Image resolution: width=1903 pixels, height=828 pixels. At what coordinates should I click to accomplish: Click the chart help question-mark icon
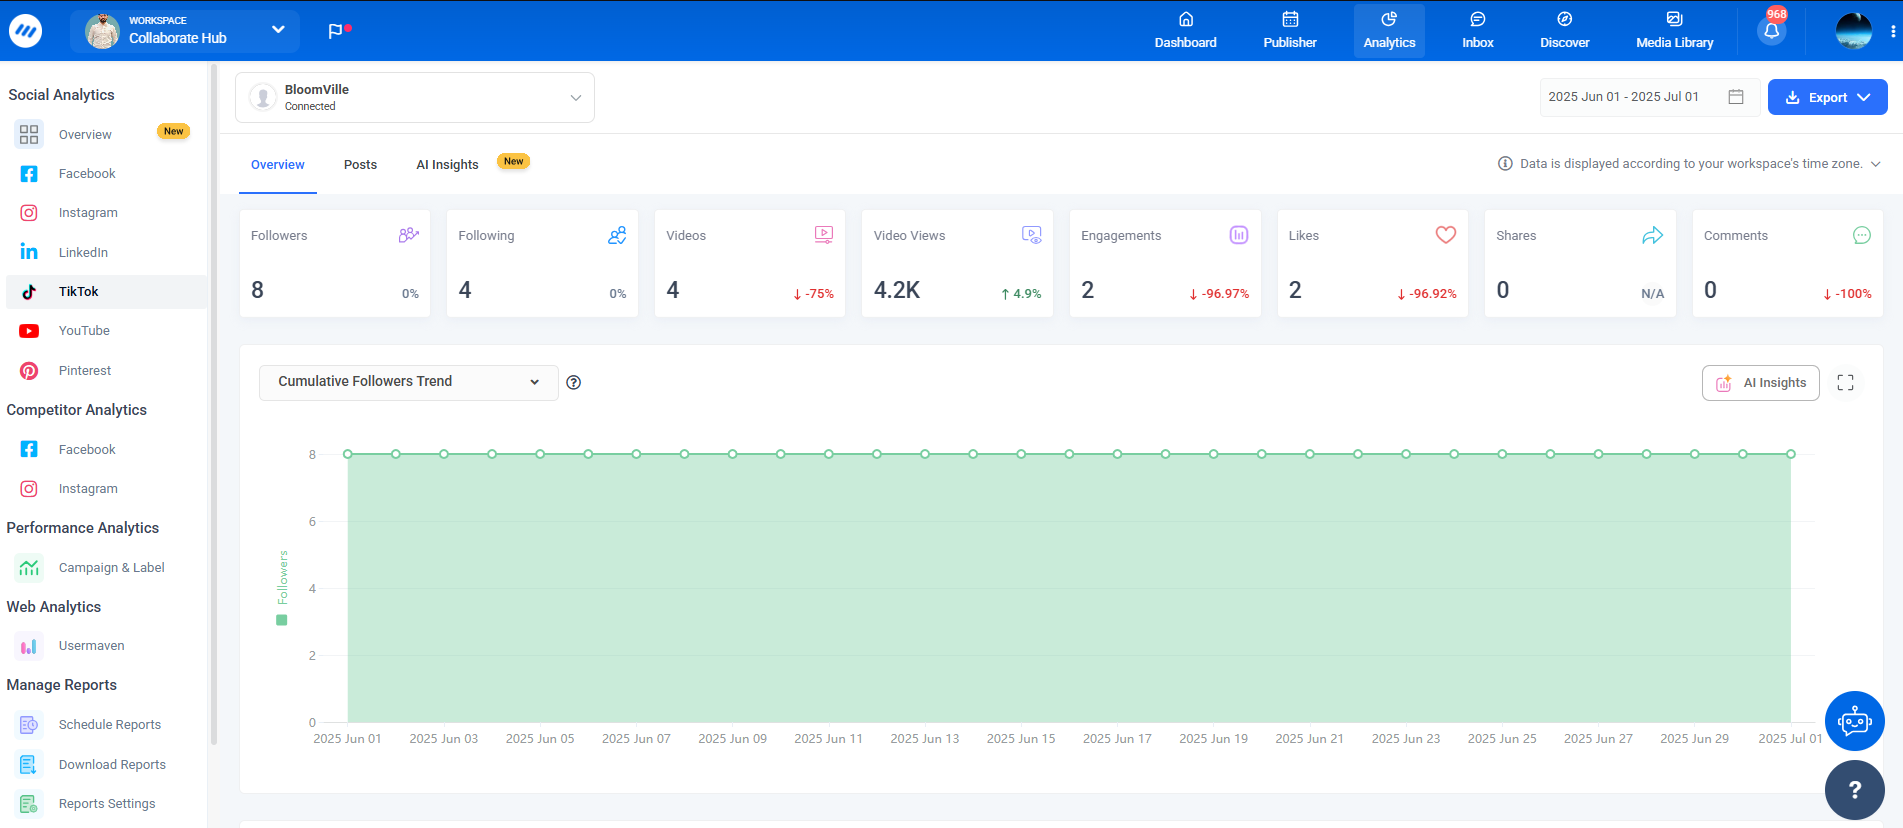574,382
